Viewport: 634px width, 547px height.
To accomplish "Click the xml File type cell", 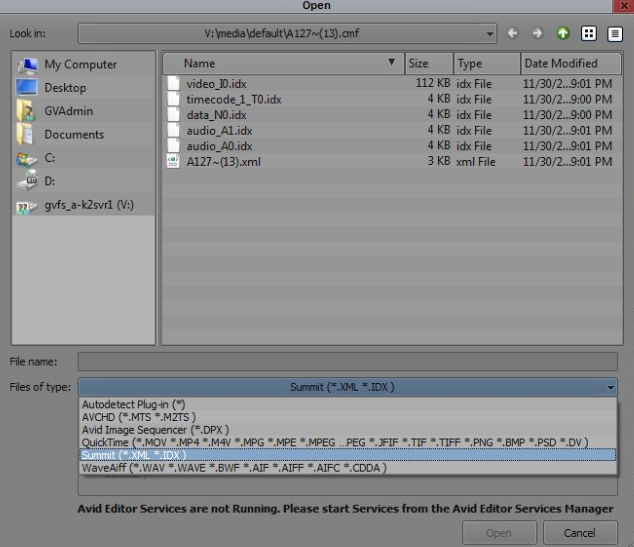I will pyautogui.click(x=476, y=162).
